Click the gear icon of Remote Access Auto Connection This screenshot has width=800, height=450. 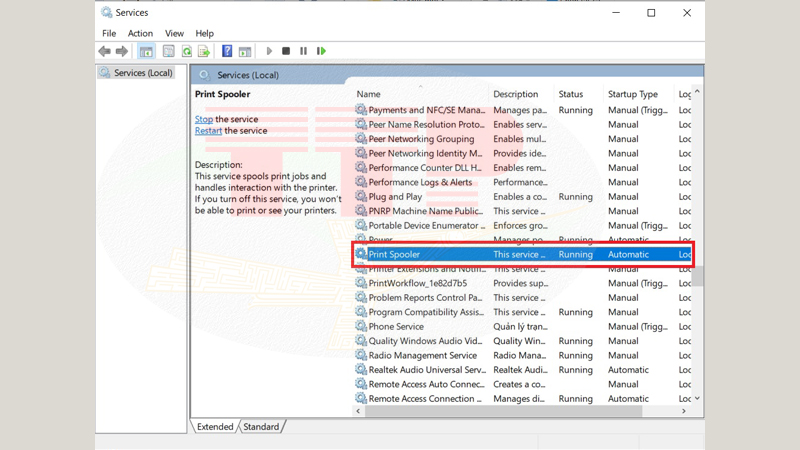[x=361, y=384]
